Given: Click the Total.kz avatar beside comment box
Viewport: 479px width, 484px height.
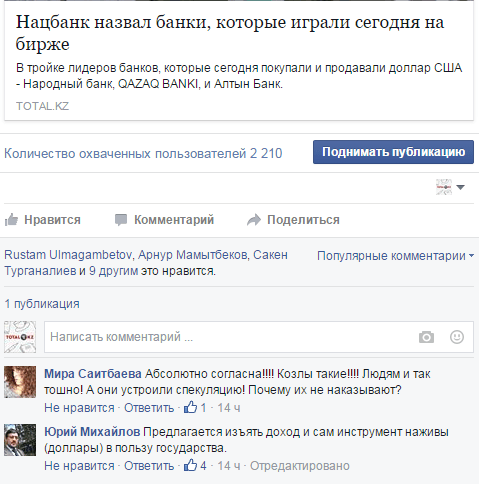Looking at the screenshot, I should click(x=20, y=337).
